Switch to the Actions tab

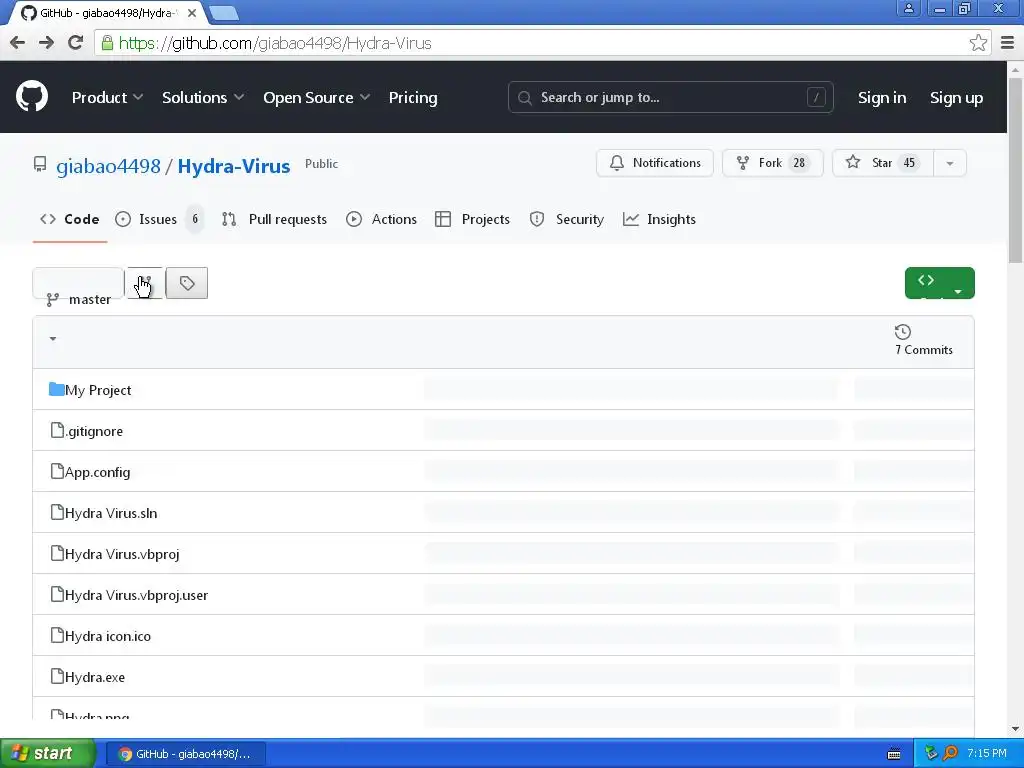(x=381, y=219)
